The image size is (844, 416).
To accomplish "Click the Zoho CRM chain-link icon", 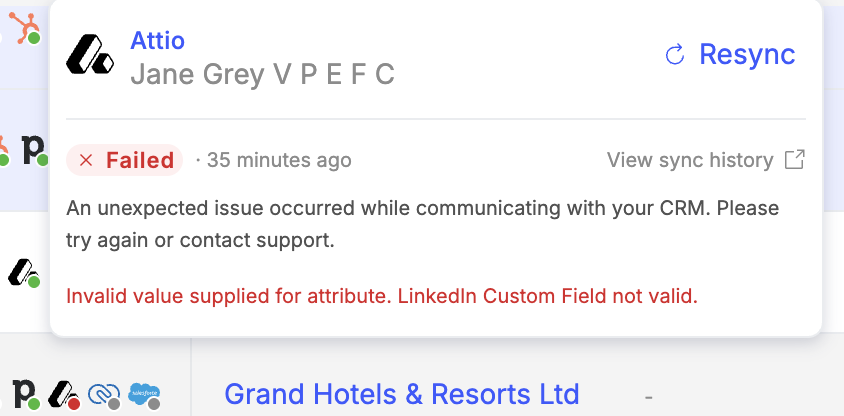I will pos(102,394).
